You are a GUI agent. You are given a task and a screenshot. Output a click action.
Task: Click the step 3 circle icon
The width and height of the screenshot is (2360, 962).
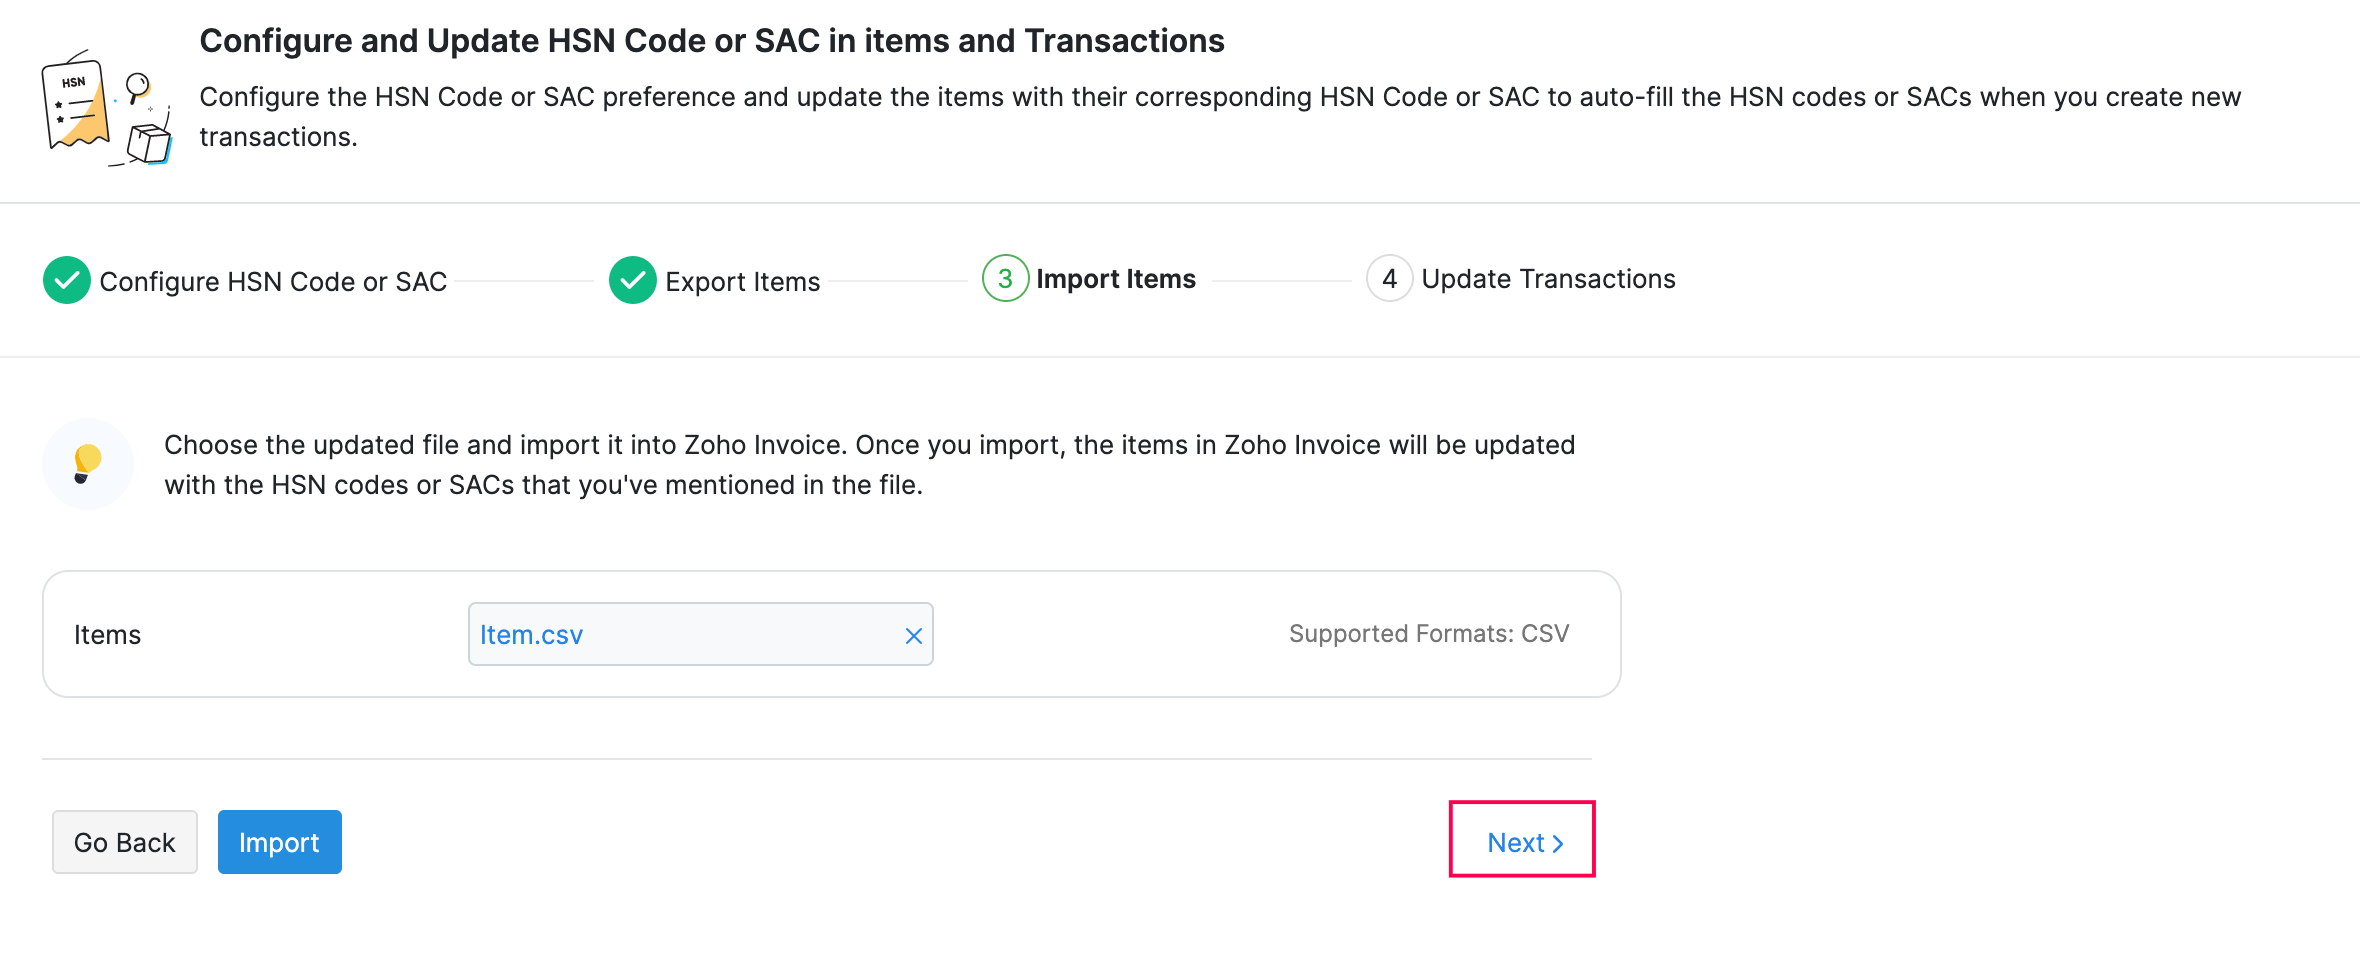tap(1005, 279)
